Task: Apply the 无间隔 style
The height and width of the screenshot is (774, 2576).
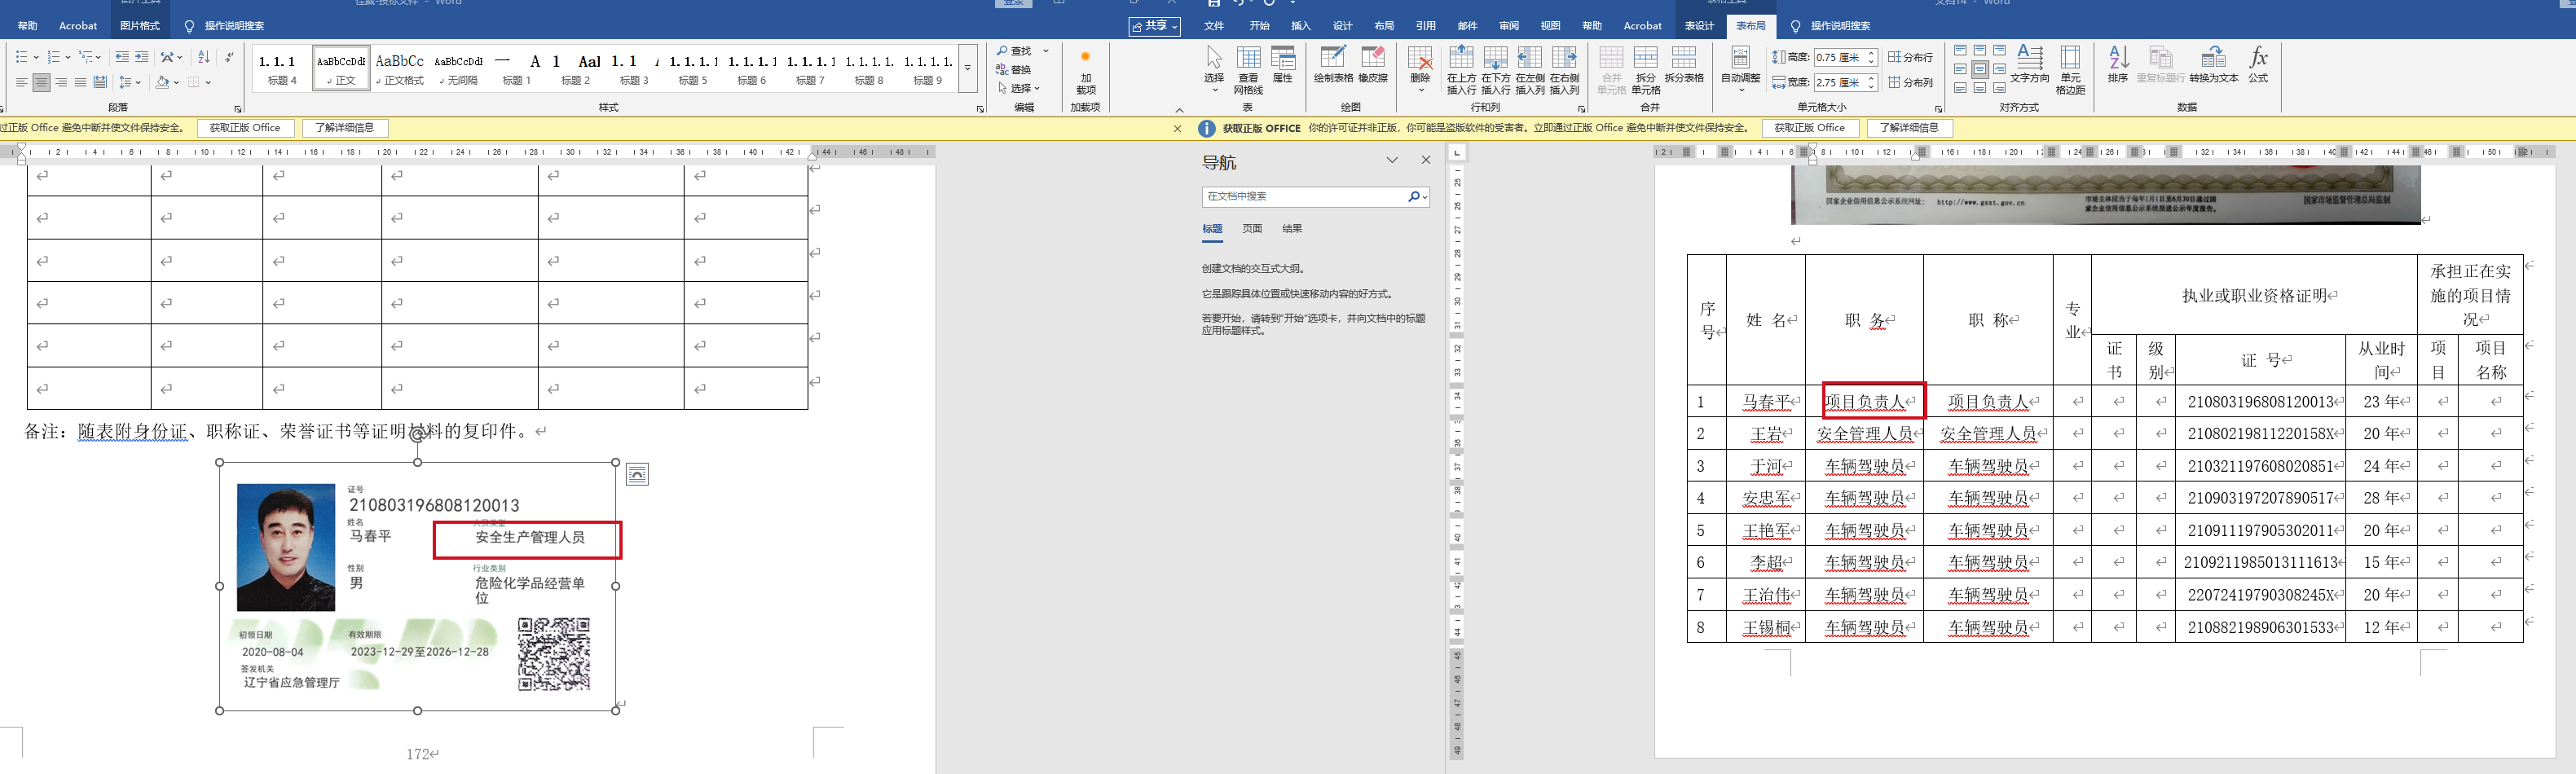Action: coord(458,68)
